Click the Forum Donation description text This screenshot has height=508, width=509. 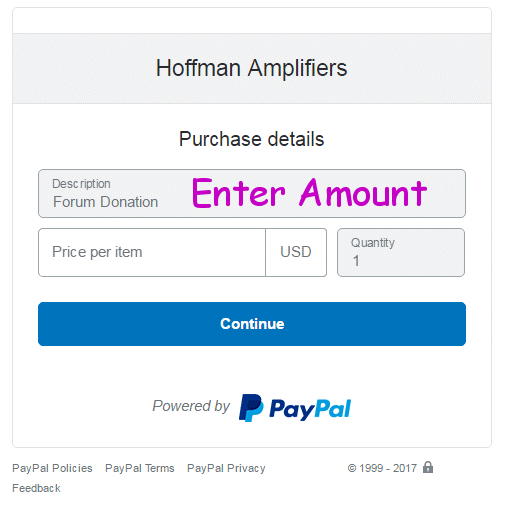click(x=105, y=202)
